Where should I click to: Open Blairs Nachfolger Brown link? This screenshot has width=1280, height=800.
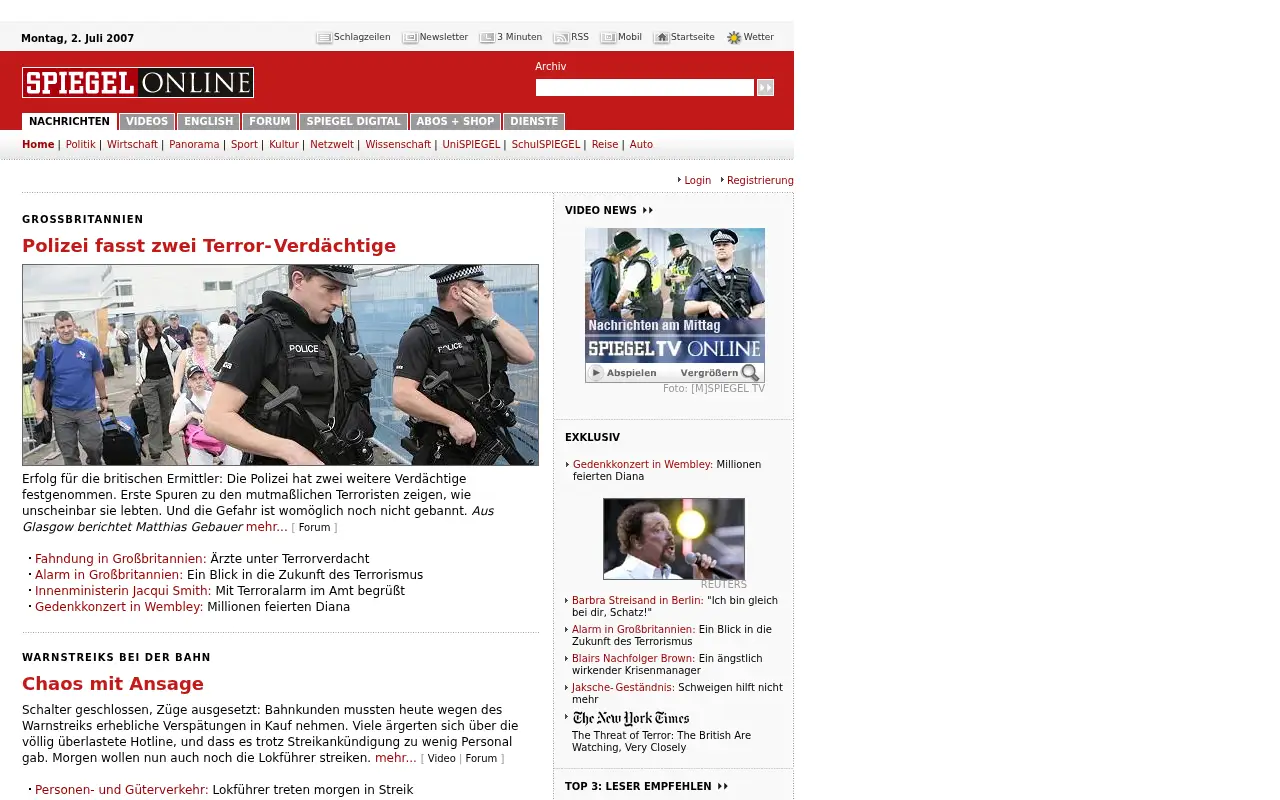633,659
